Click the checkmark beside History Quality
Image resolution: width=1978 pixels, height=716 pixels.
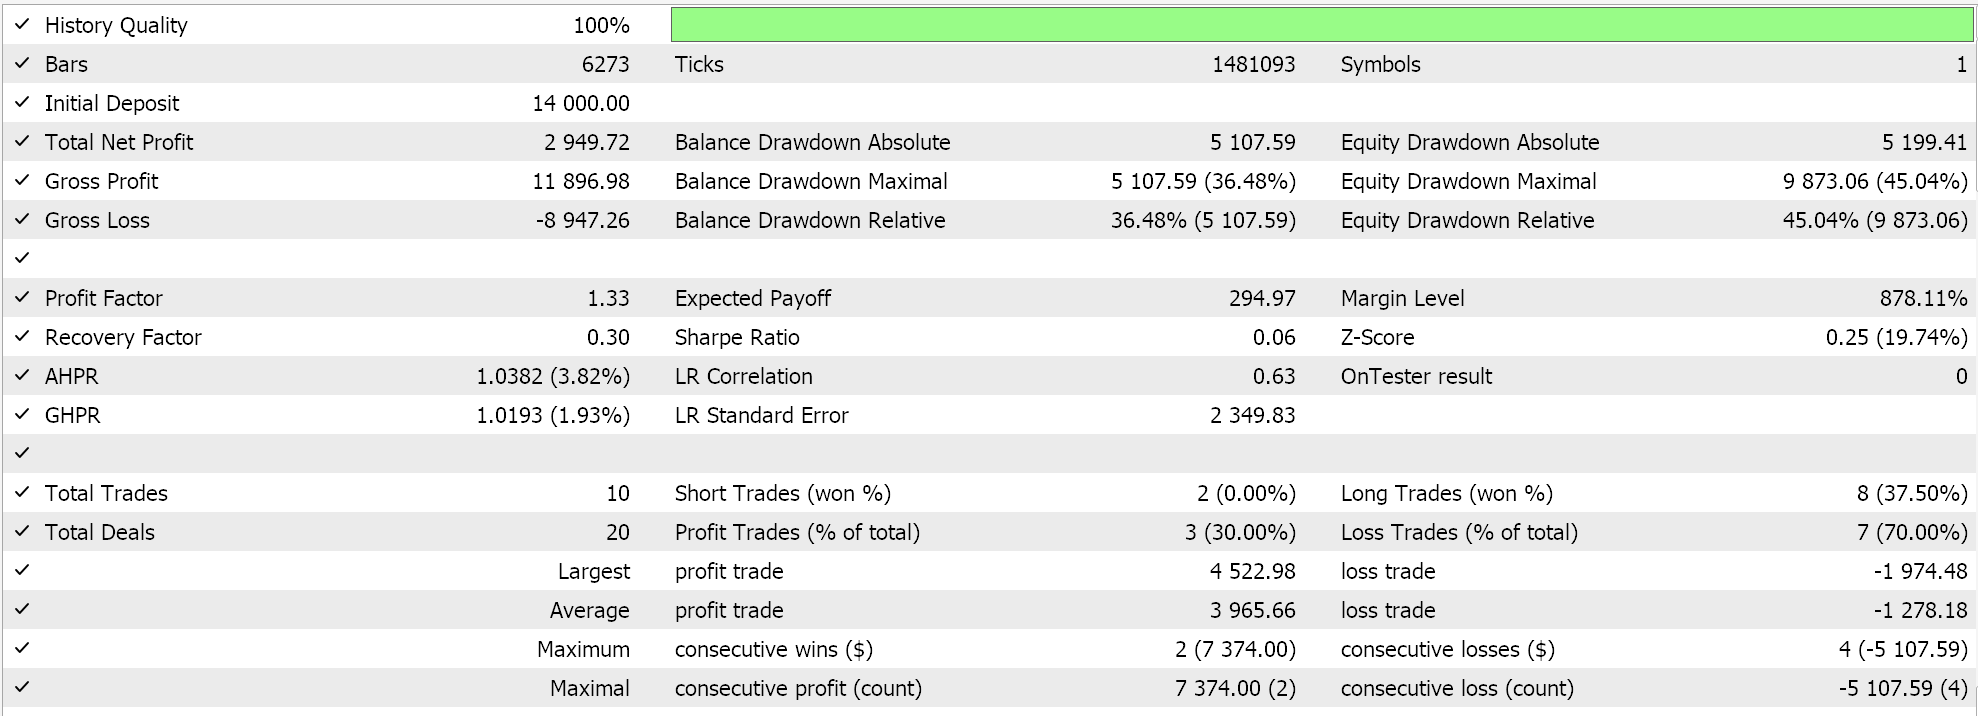coord(22,24)
